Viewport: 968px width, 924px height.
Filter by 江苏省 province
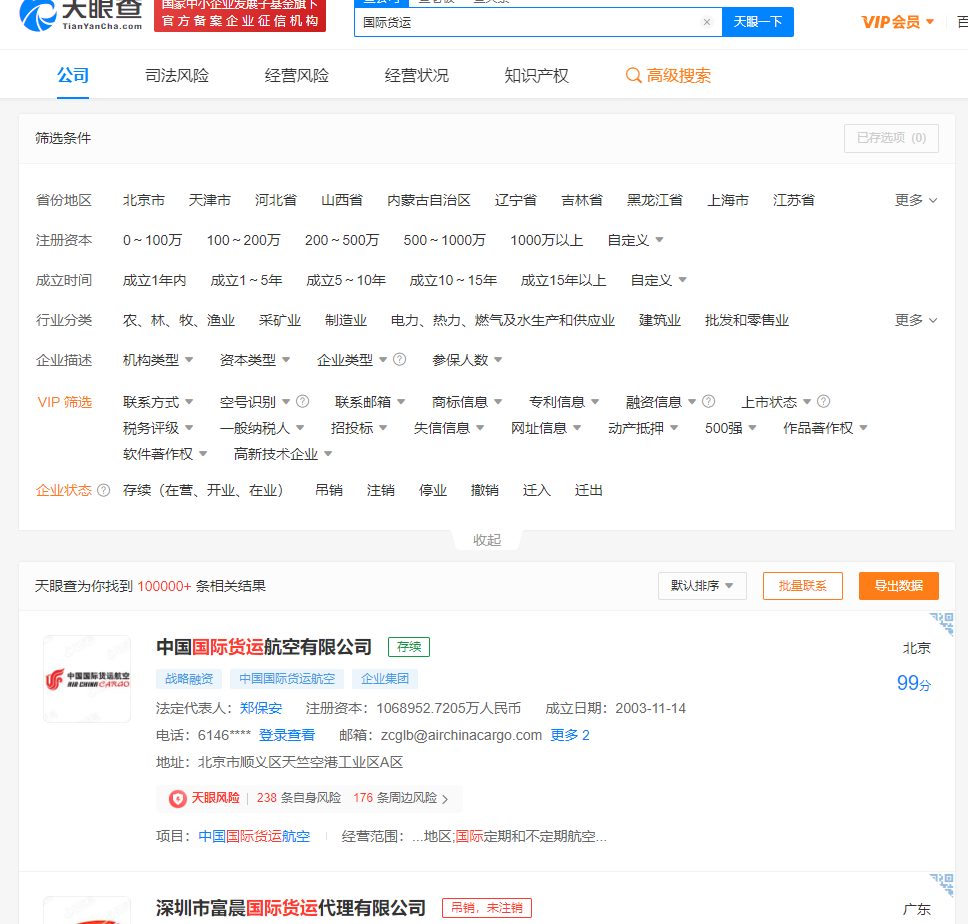[794, 200]
